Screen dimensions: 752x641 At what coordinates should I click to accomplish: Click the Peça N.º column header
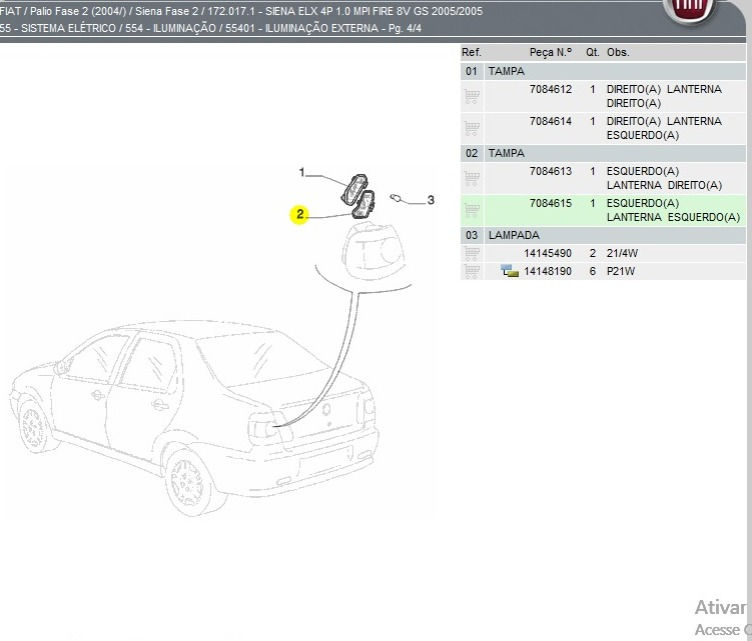click(551, 52)
